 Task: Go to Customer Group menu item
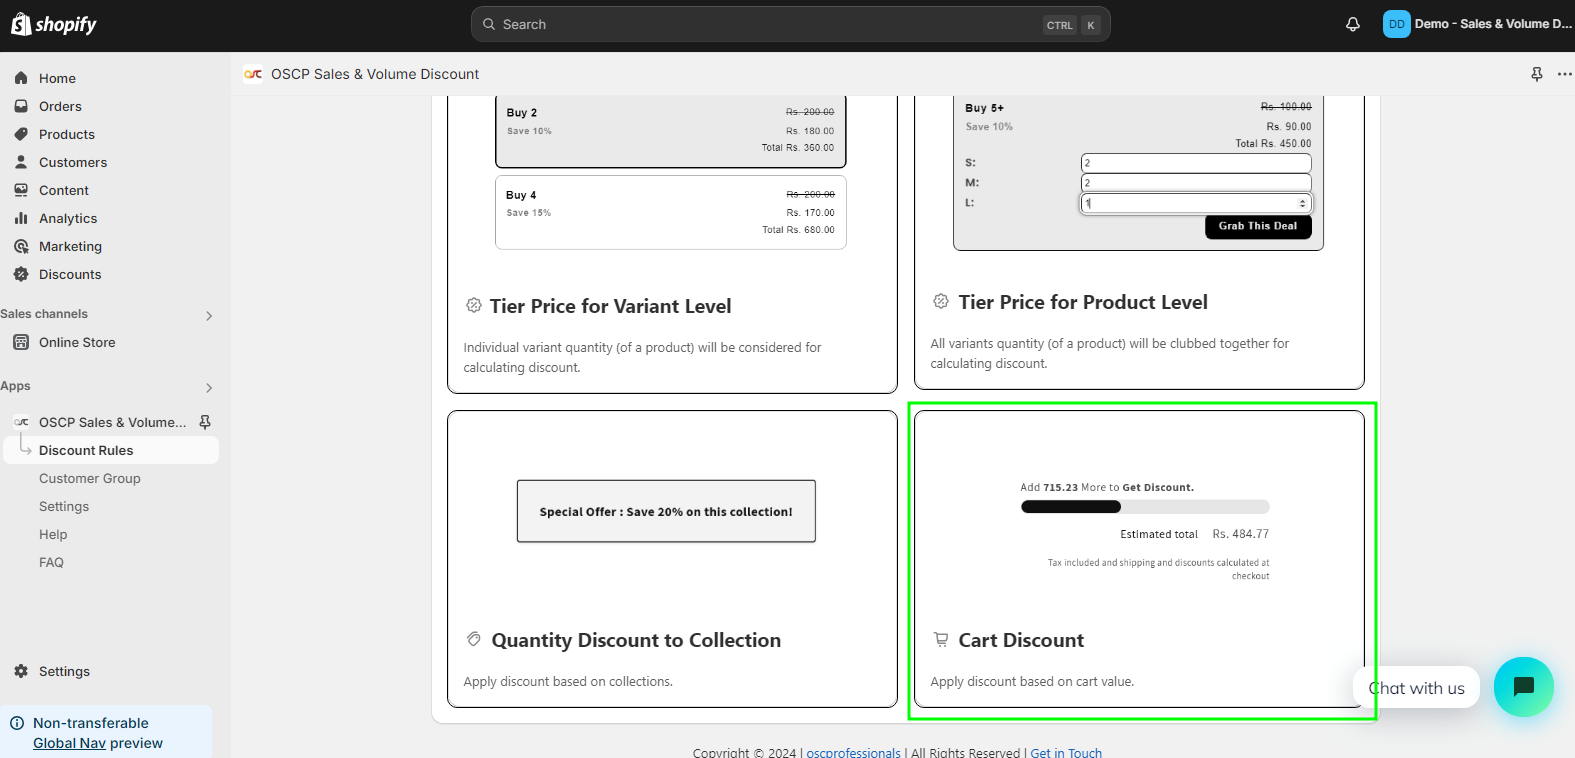pos(90,478)
